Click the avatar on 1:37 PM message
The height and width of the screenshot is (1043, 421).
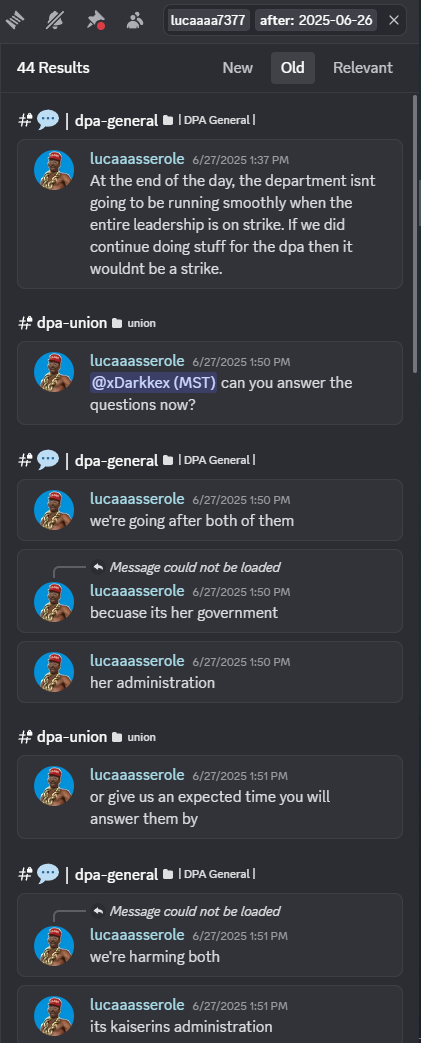point(54,170)
